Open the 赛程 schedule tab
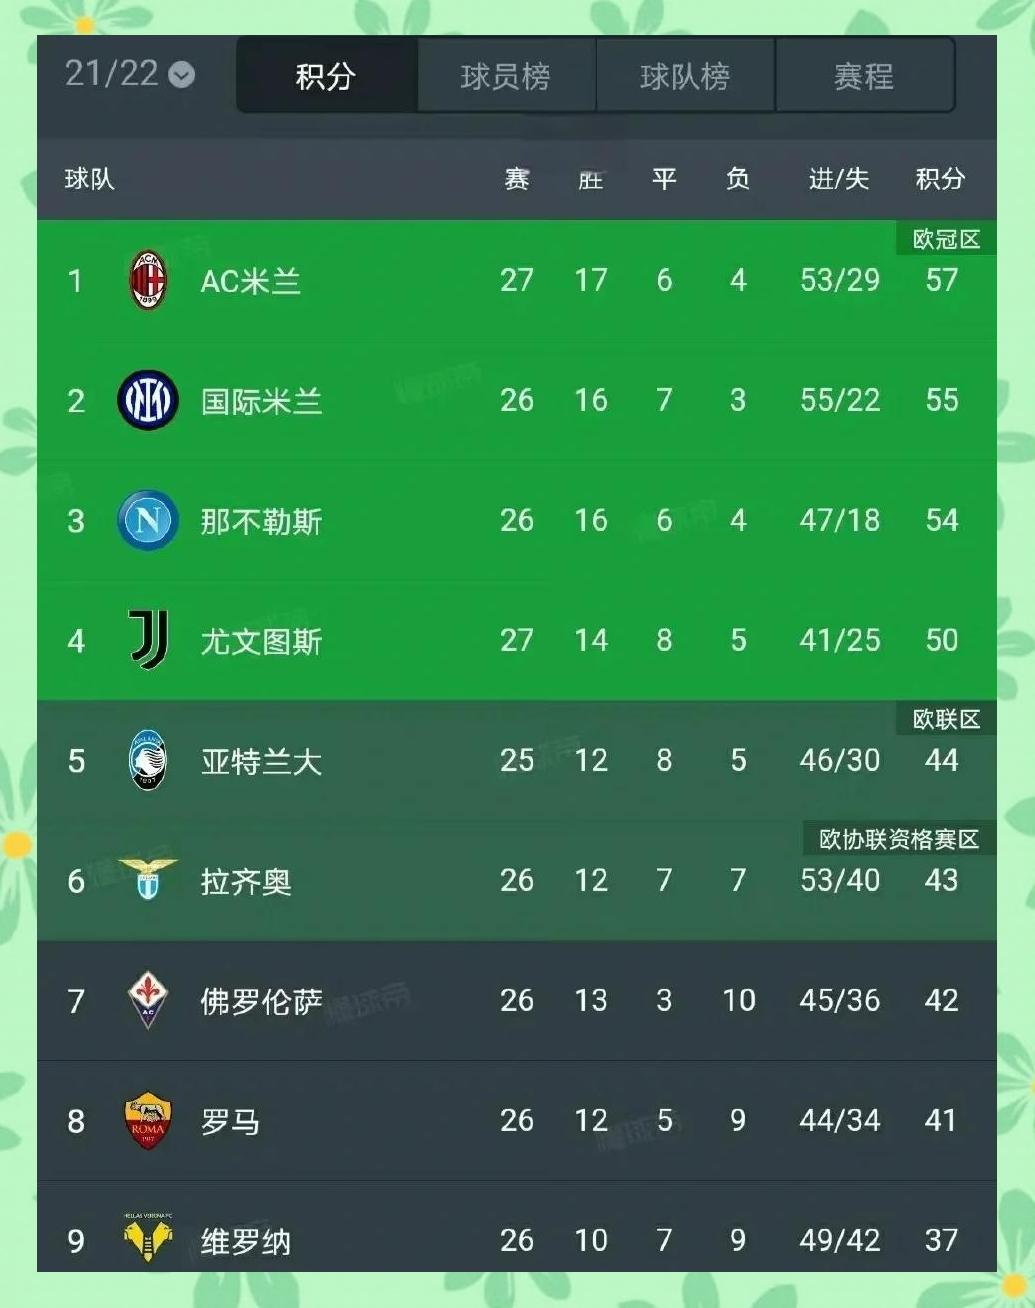 (x=864, y=76)
